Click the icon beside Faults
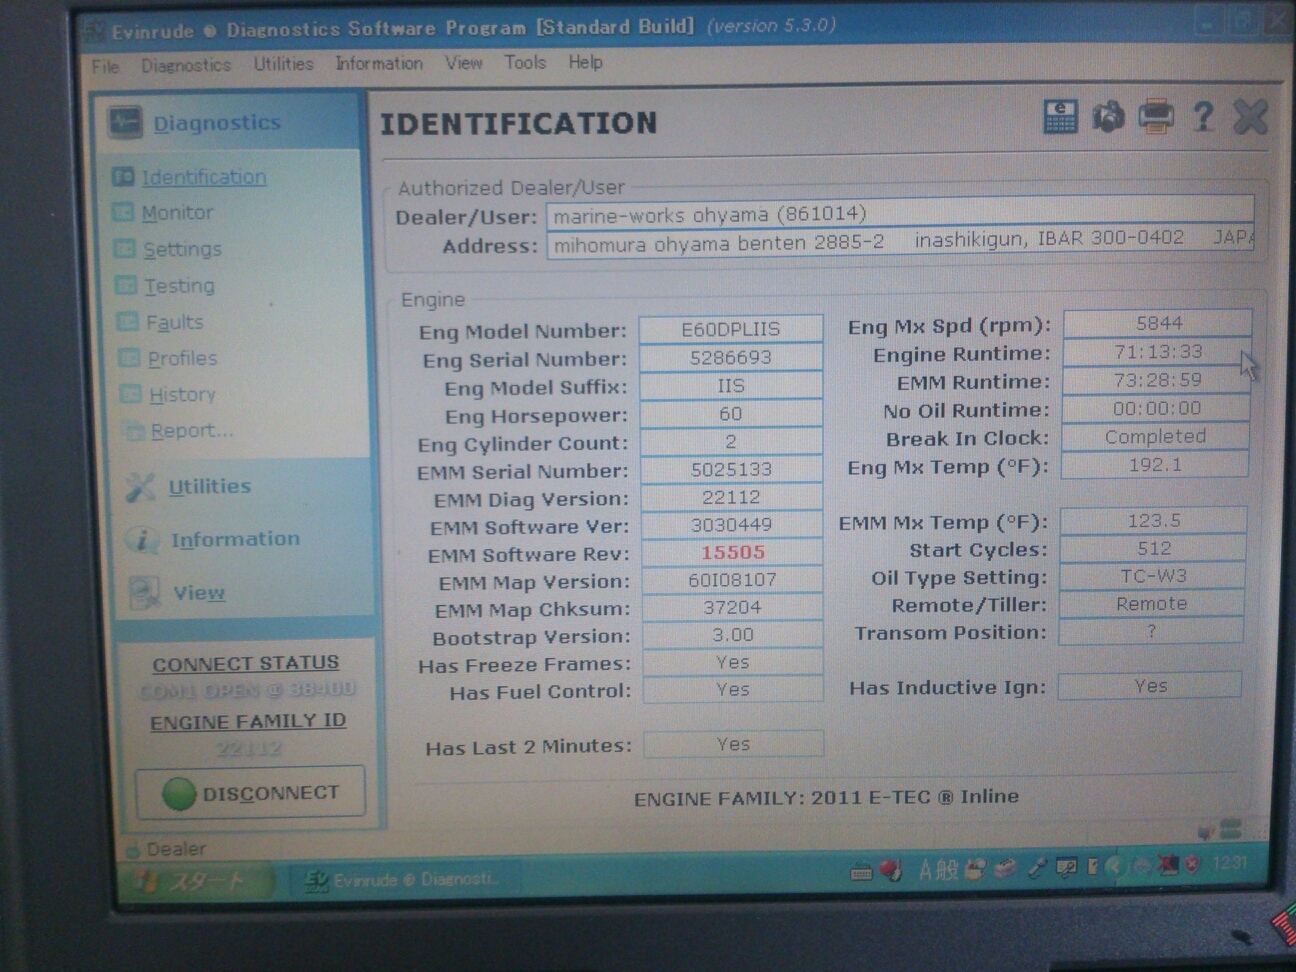 127,322
